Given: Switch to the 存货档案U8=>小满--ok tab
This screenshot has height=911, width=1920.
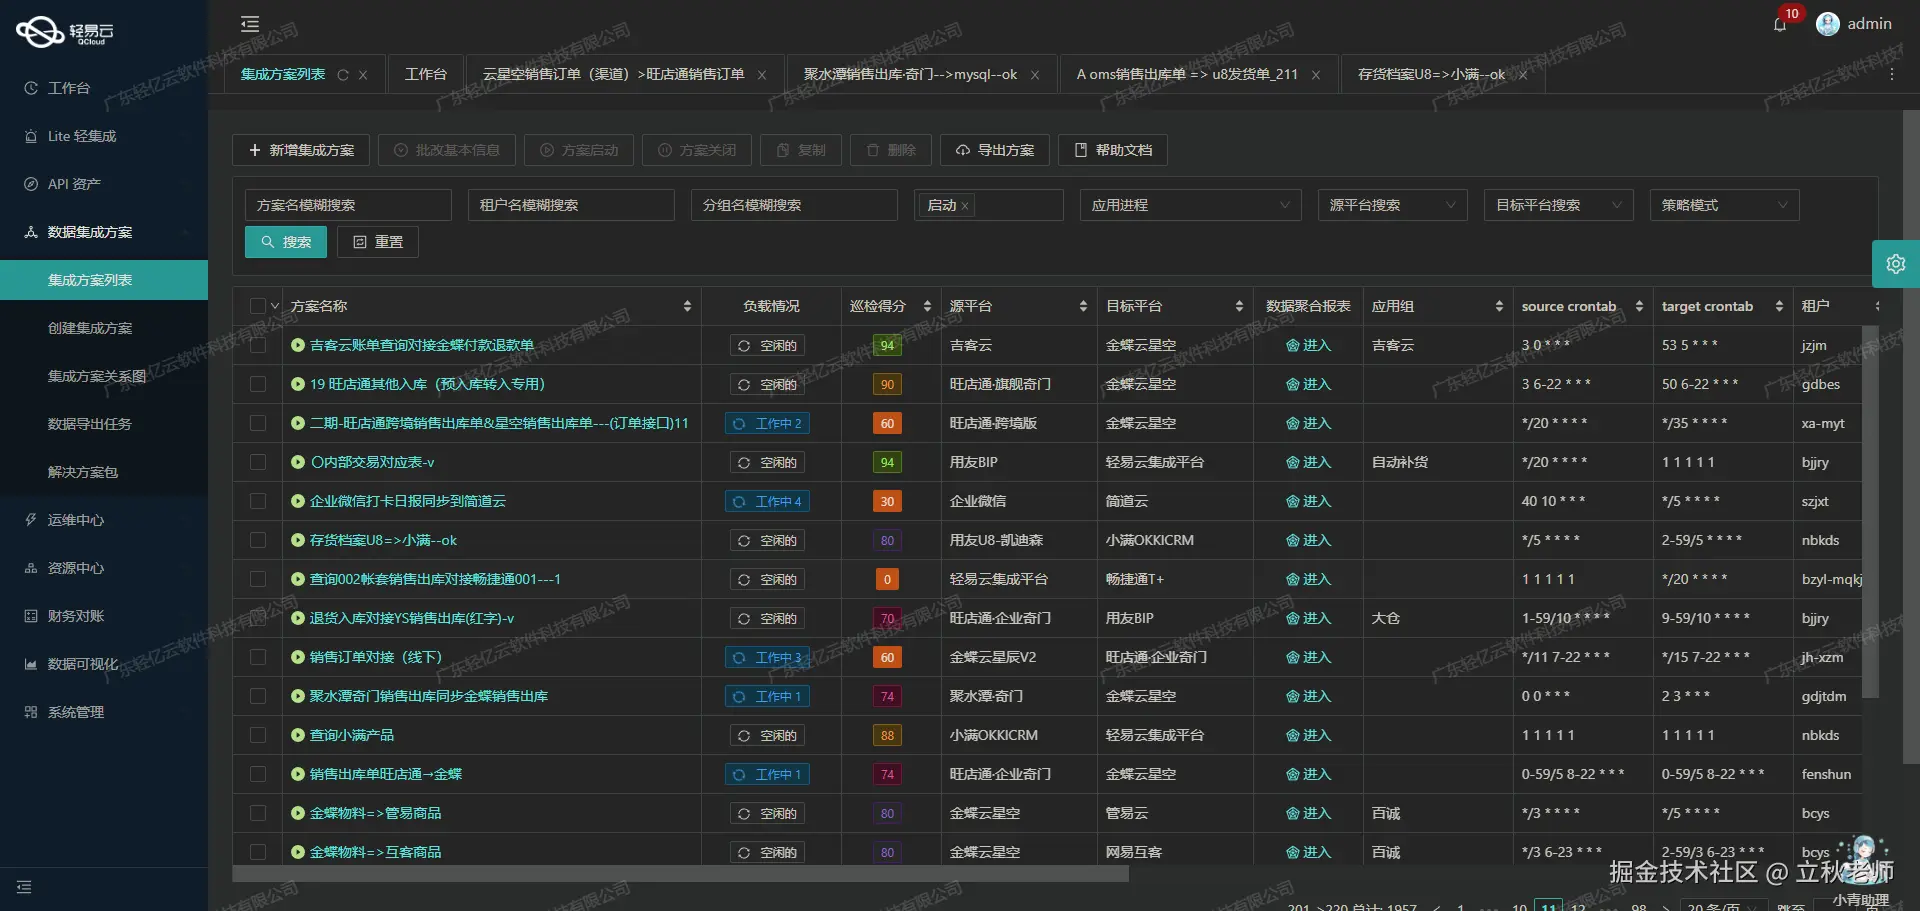Looking at the screenshot, I should [1428, 74].
